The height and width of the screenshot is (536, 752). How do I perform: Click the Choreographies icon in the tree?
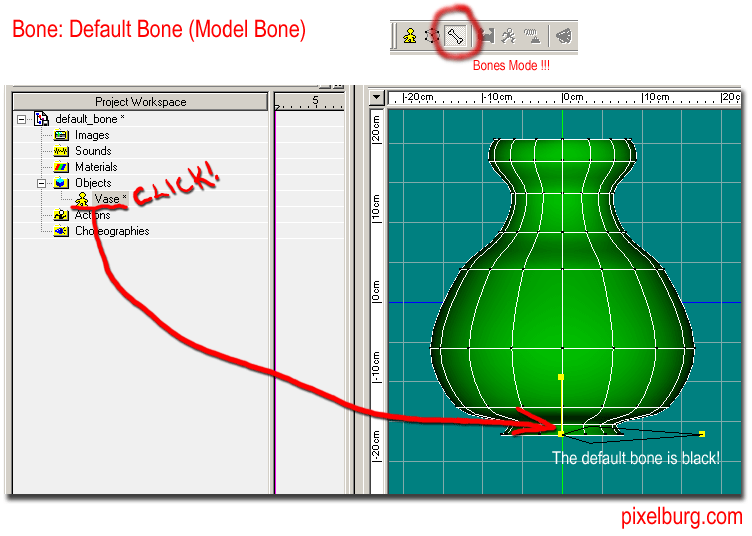61,231
